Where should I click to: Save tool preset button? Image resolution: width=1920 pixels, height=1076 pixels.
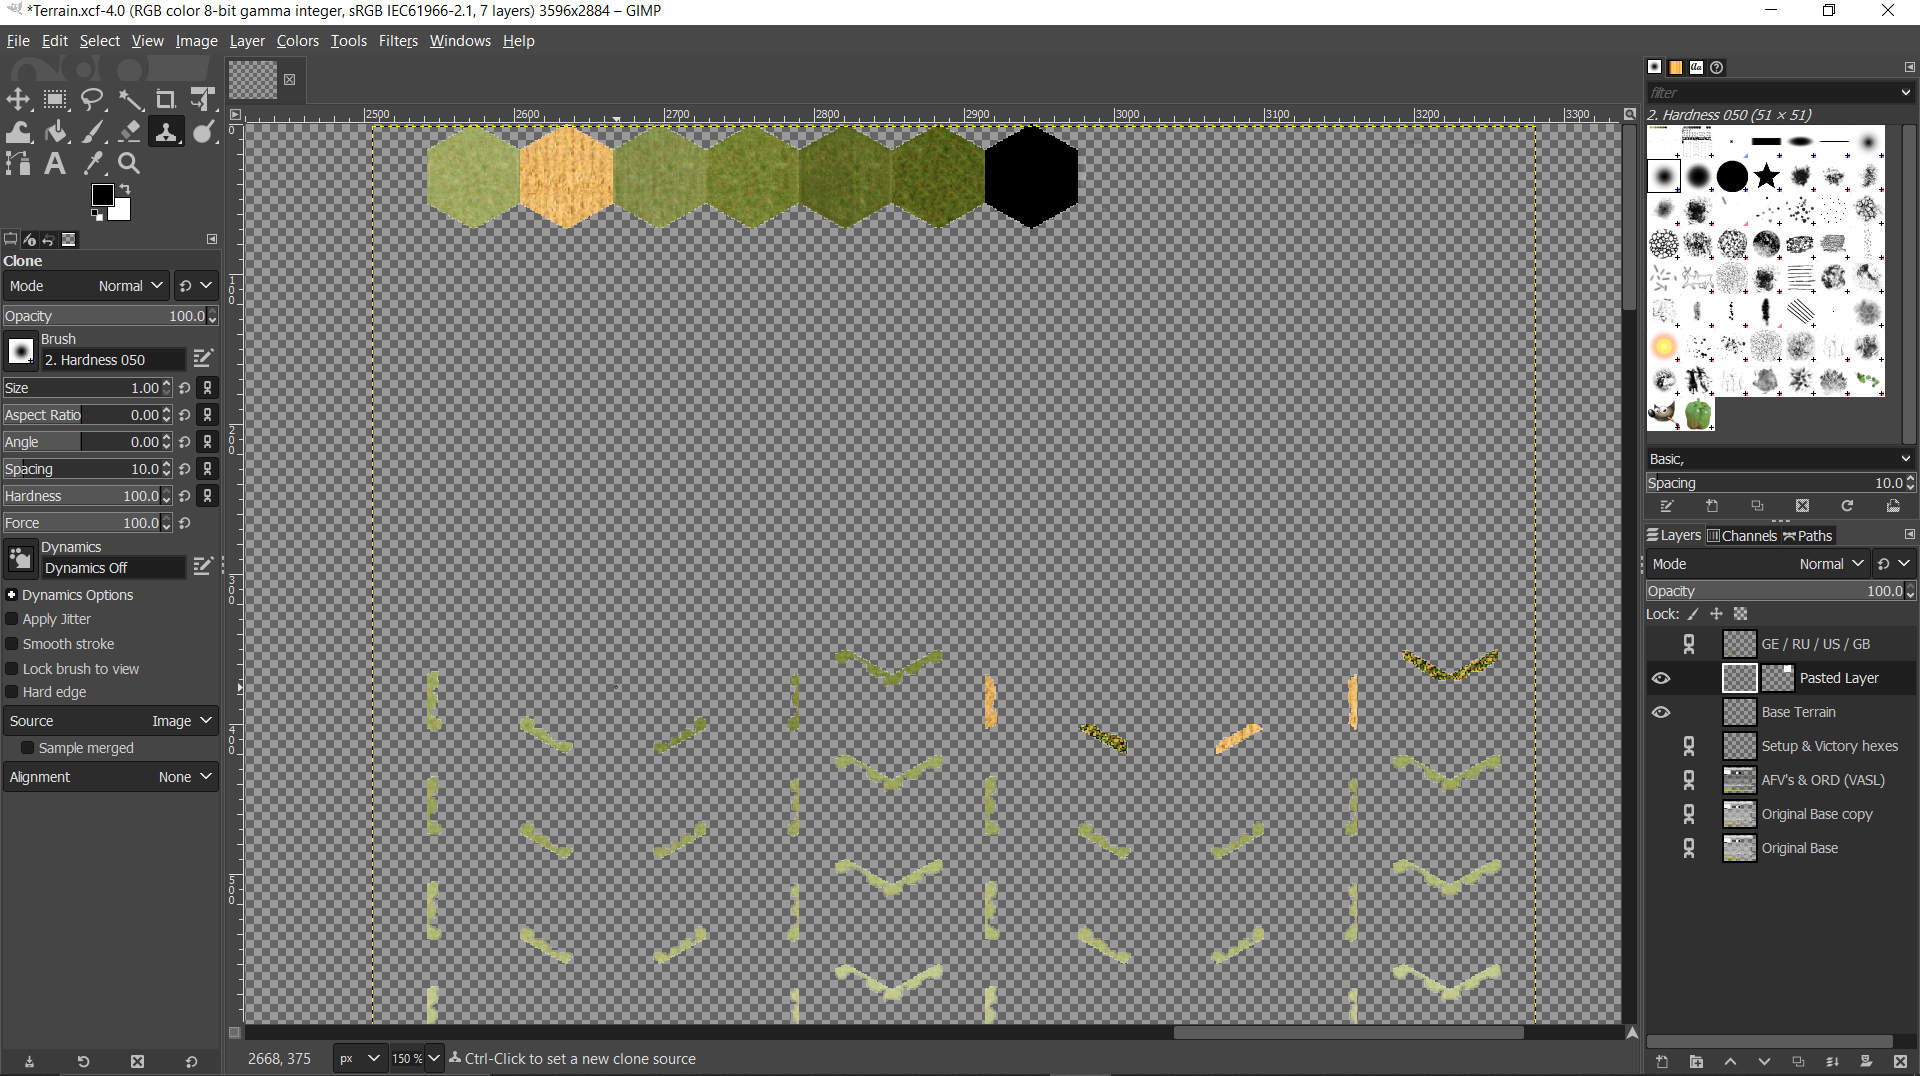tap(29, 1062)
